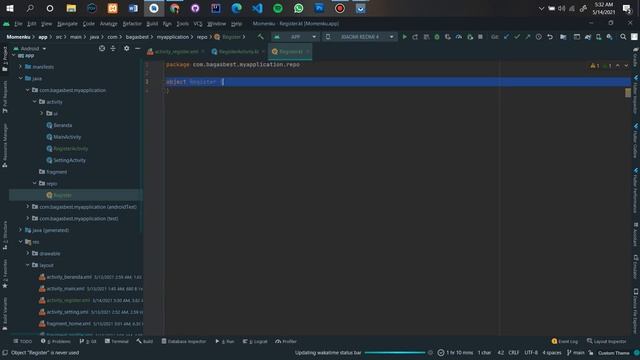
Task: Select activity_beranda.xml in layout folder
Action: pyautogui.click(x=69, y=277)
